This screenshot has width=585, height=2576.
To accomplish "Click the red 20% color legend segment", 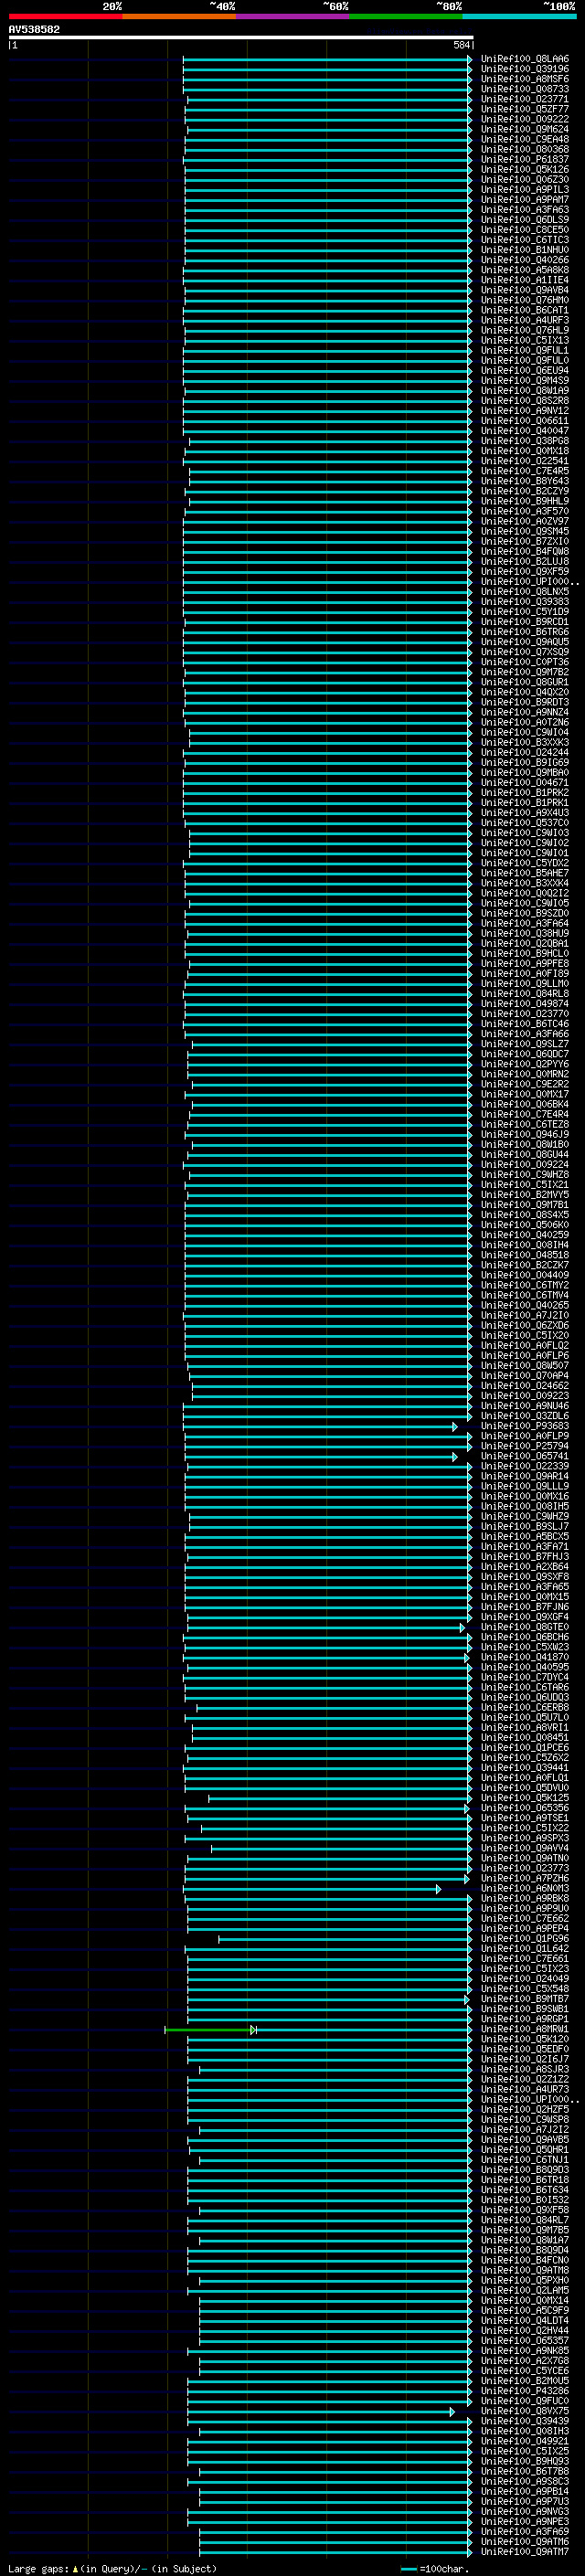I will (x=65, y=16).
